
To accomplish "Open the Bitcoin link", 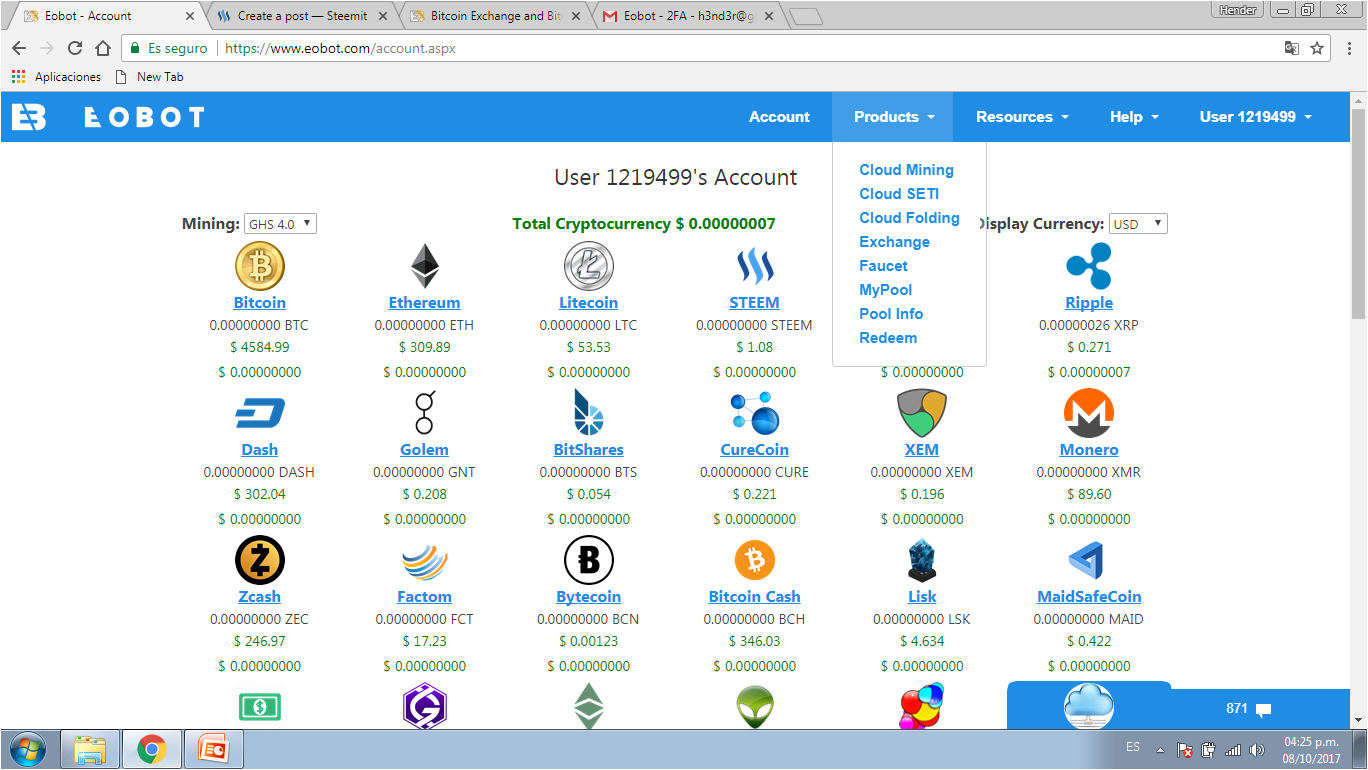I will click(260, 303).
